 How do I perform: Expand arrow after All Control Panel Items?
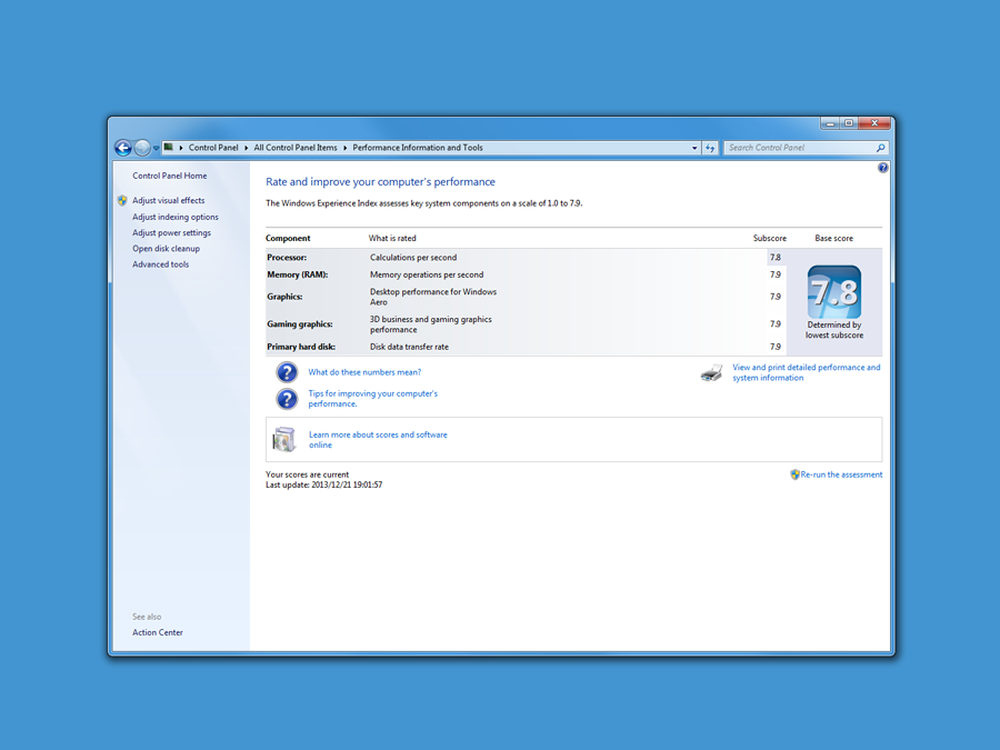[x=345, y=148]
